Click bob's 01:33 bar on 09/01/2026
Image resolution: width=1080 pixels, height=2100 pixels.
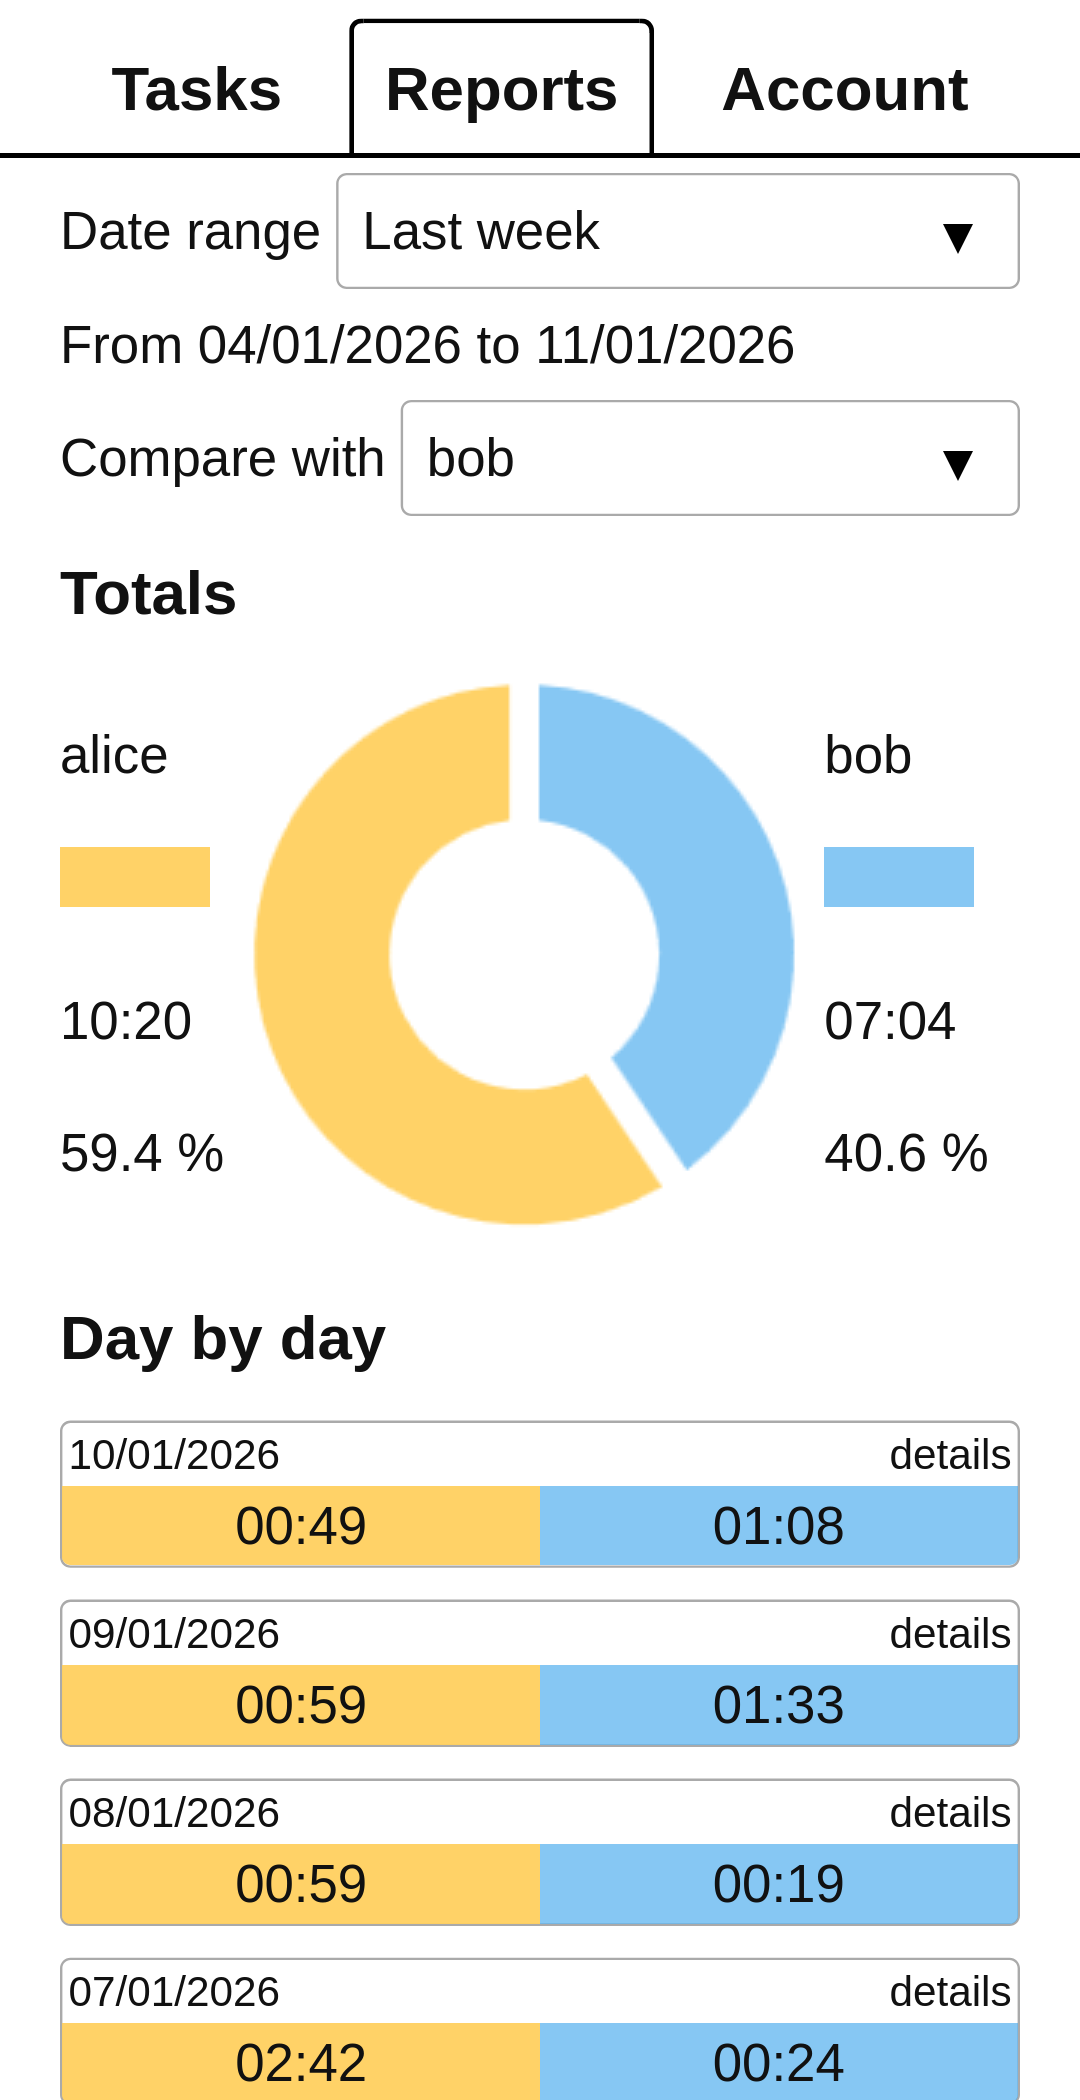pos(778,1705)
